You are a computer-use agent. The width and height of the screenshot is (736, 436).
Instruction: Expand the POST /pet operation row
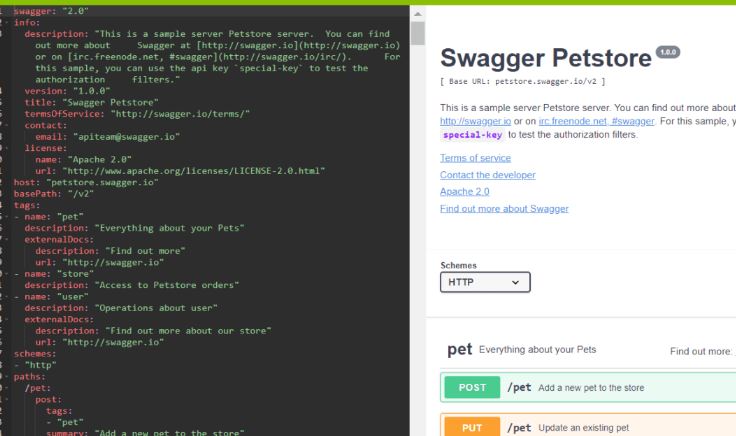(x=588, y=388)
